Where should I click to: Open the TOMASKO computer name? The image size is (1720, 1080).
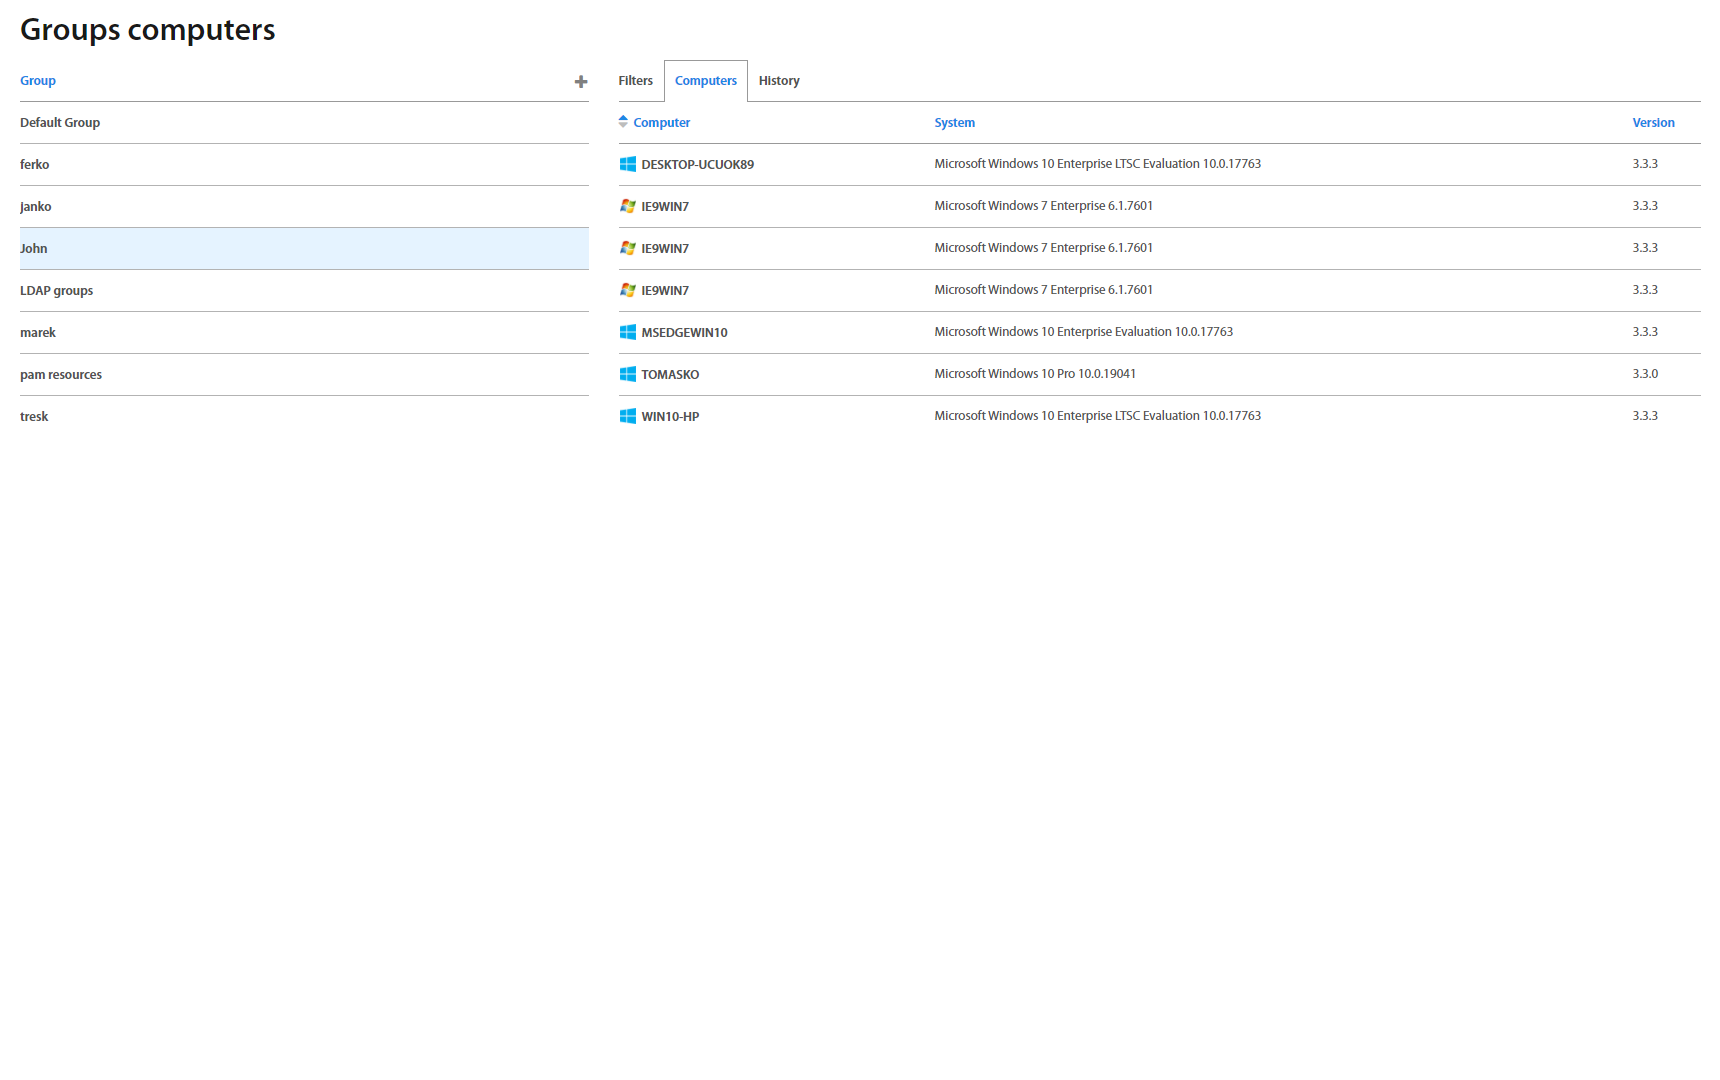(670, 375)
